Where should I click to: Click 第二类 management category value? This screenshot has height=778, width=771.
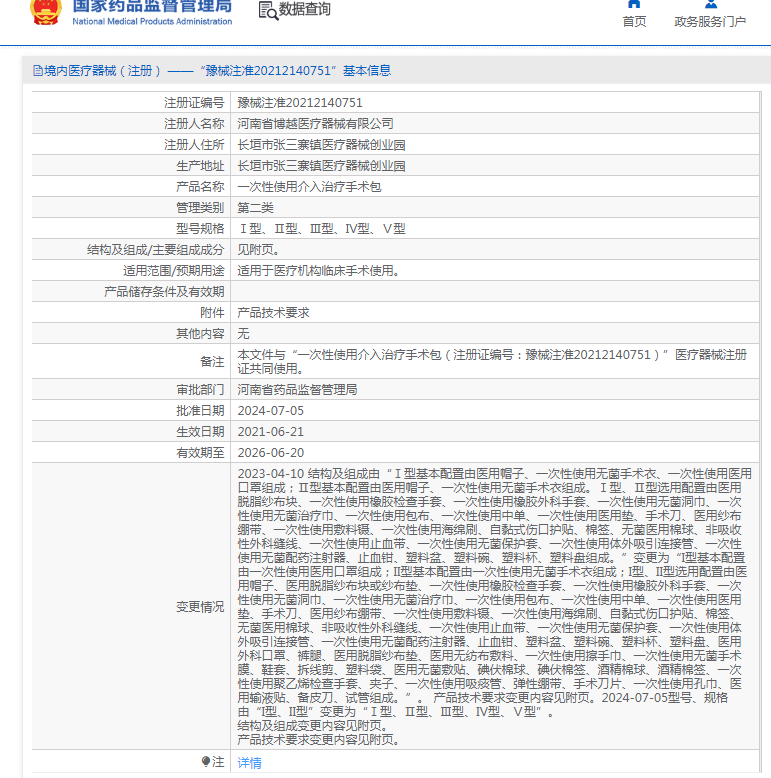255,208
